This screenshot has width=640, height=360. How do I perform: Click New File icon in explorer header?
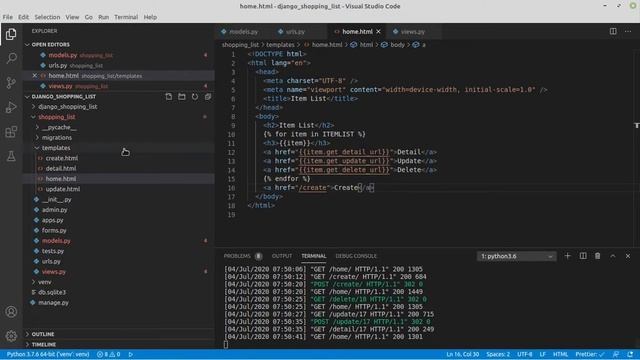[x=169, y=97]
